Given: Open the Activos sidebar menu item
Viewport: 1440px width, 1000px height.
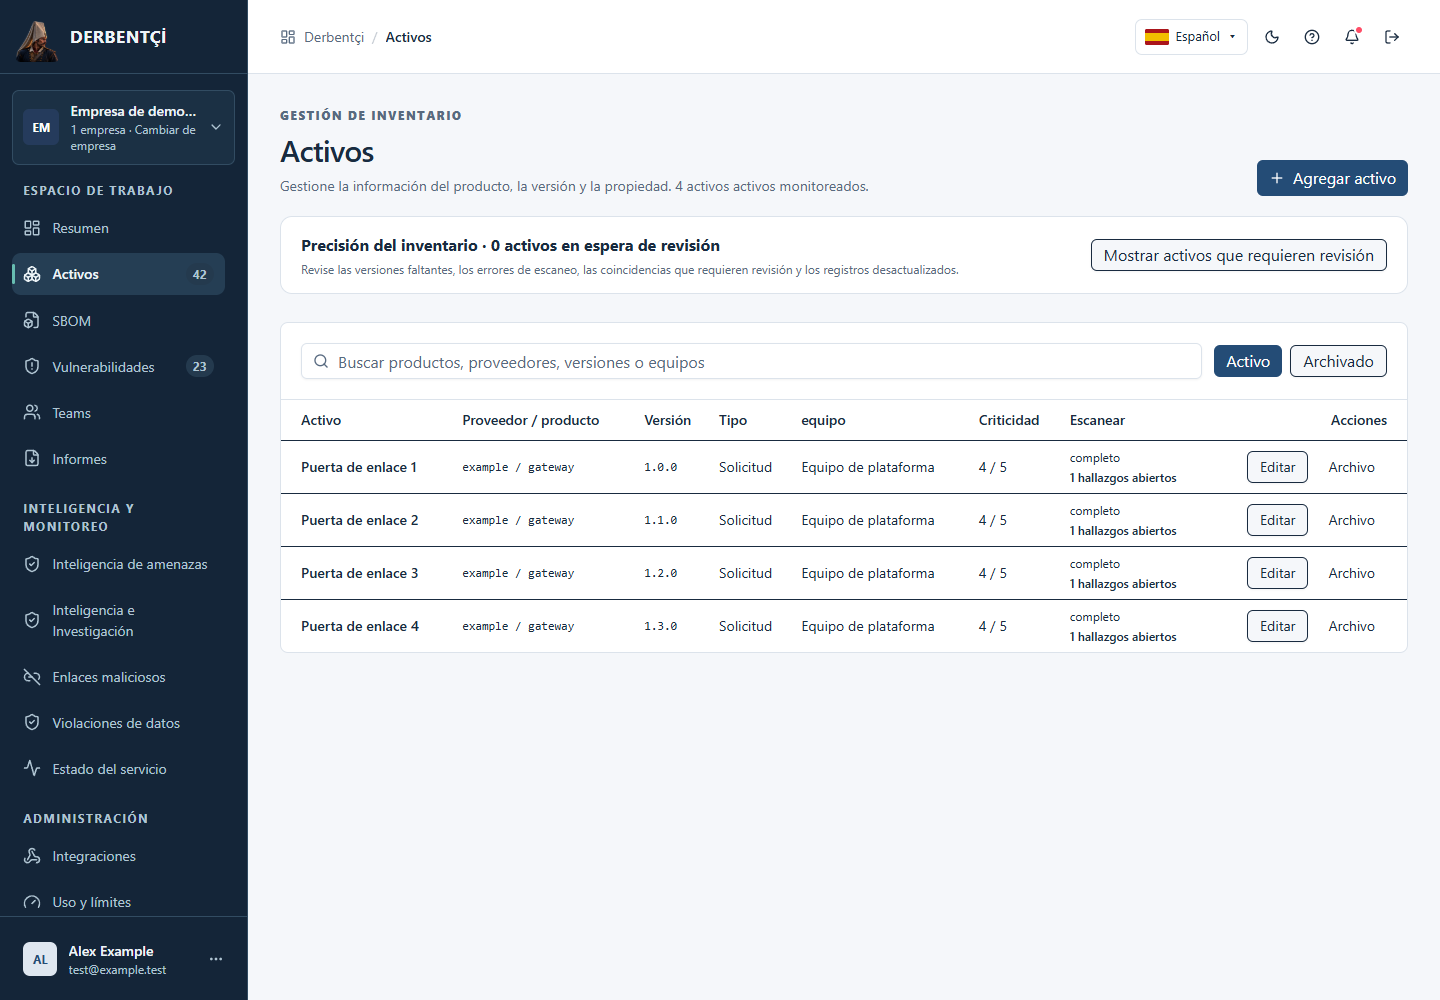Looking at the screenshot, I should pos(118,274).
